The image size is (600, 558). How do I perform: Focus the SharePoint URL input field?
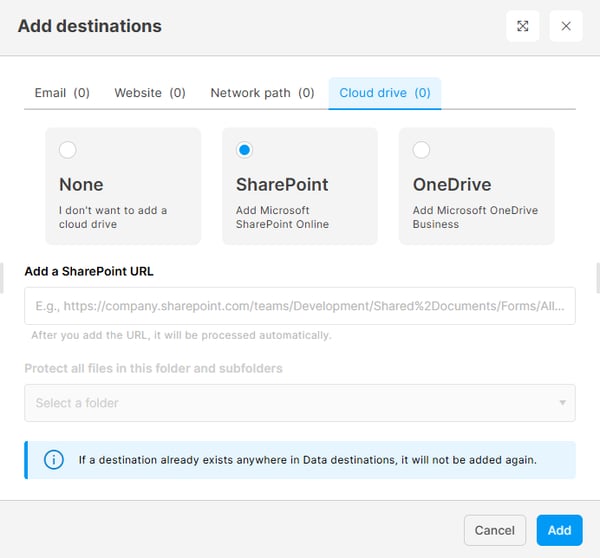point(300,306)
